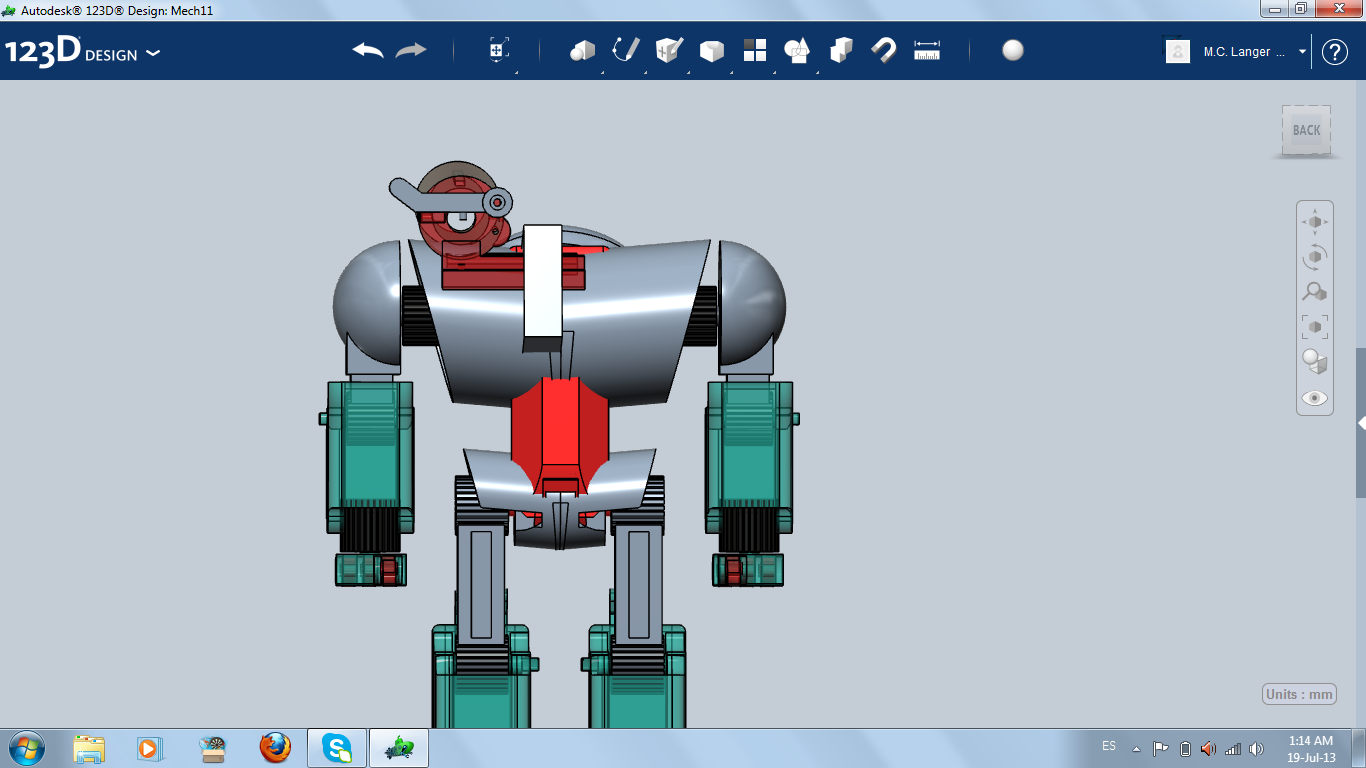Open the 123D Design application menu
This screenshot has height=768, width=1366.
pos(83,51)
